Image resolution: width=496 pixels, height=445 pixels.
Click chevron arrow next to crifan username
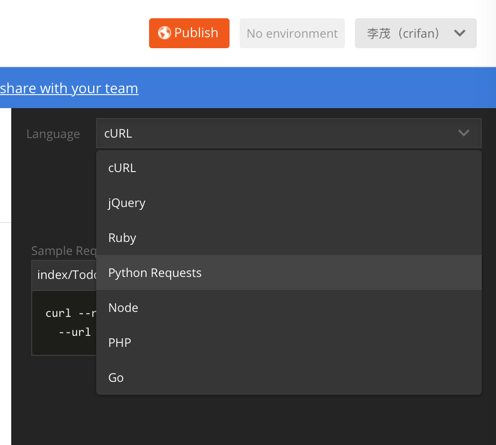coord(460,33)
